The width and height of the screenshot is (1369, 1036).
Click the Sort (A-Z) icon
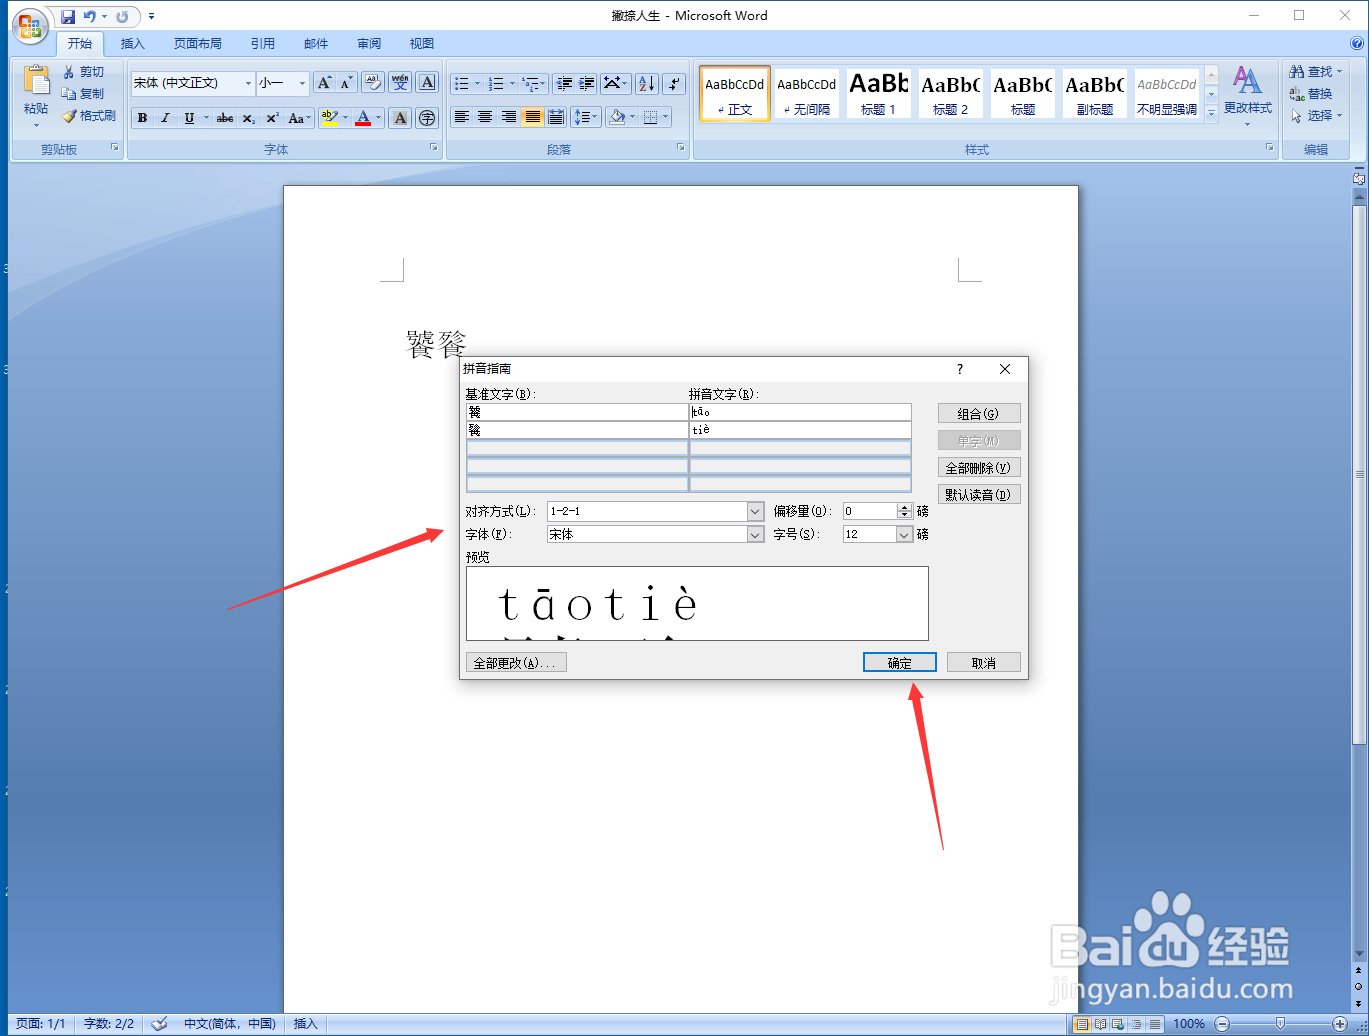647,84
